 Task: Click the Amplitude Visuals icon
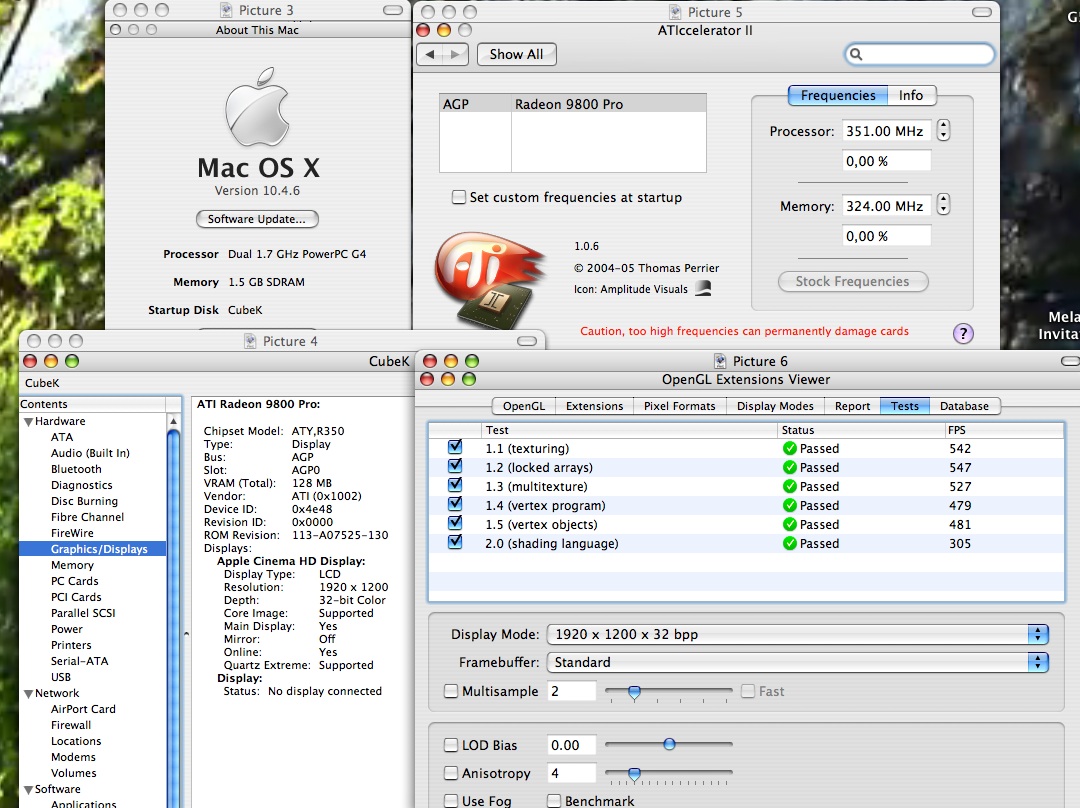pyautogui.click(x=703, y=289)
